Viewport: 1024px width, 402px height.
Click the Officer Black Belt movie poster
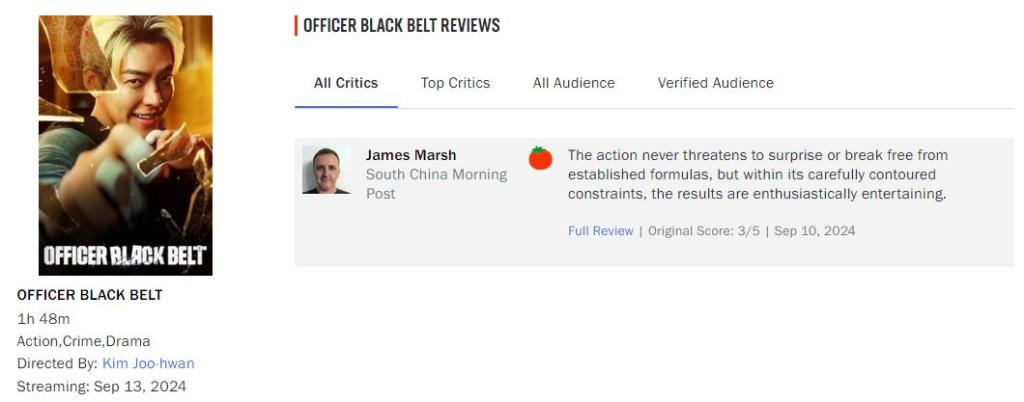click(125, 146)
